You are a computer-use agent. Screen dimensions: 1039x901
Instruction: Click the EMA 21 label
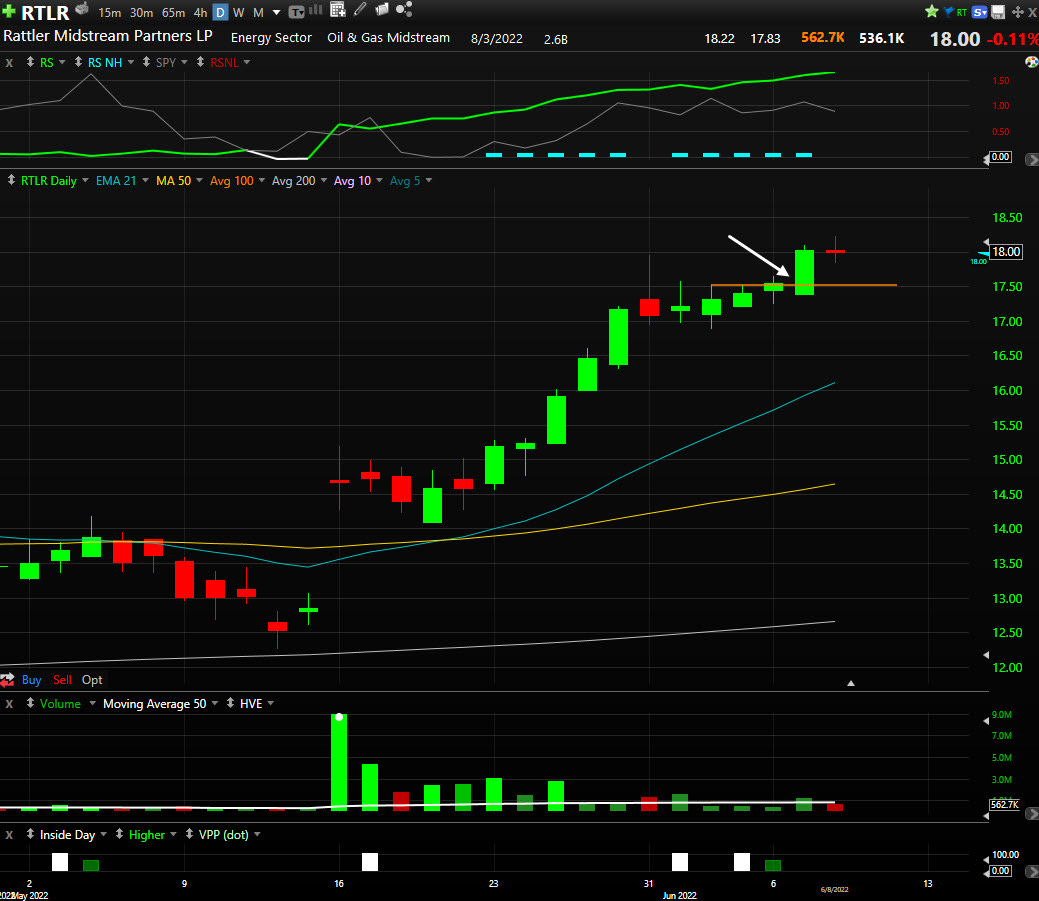click(x=116, y=180)
